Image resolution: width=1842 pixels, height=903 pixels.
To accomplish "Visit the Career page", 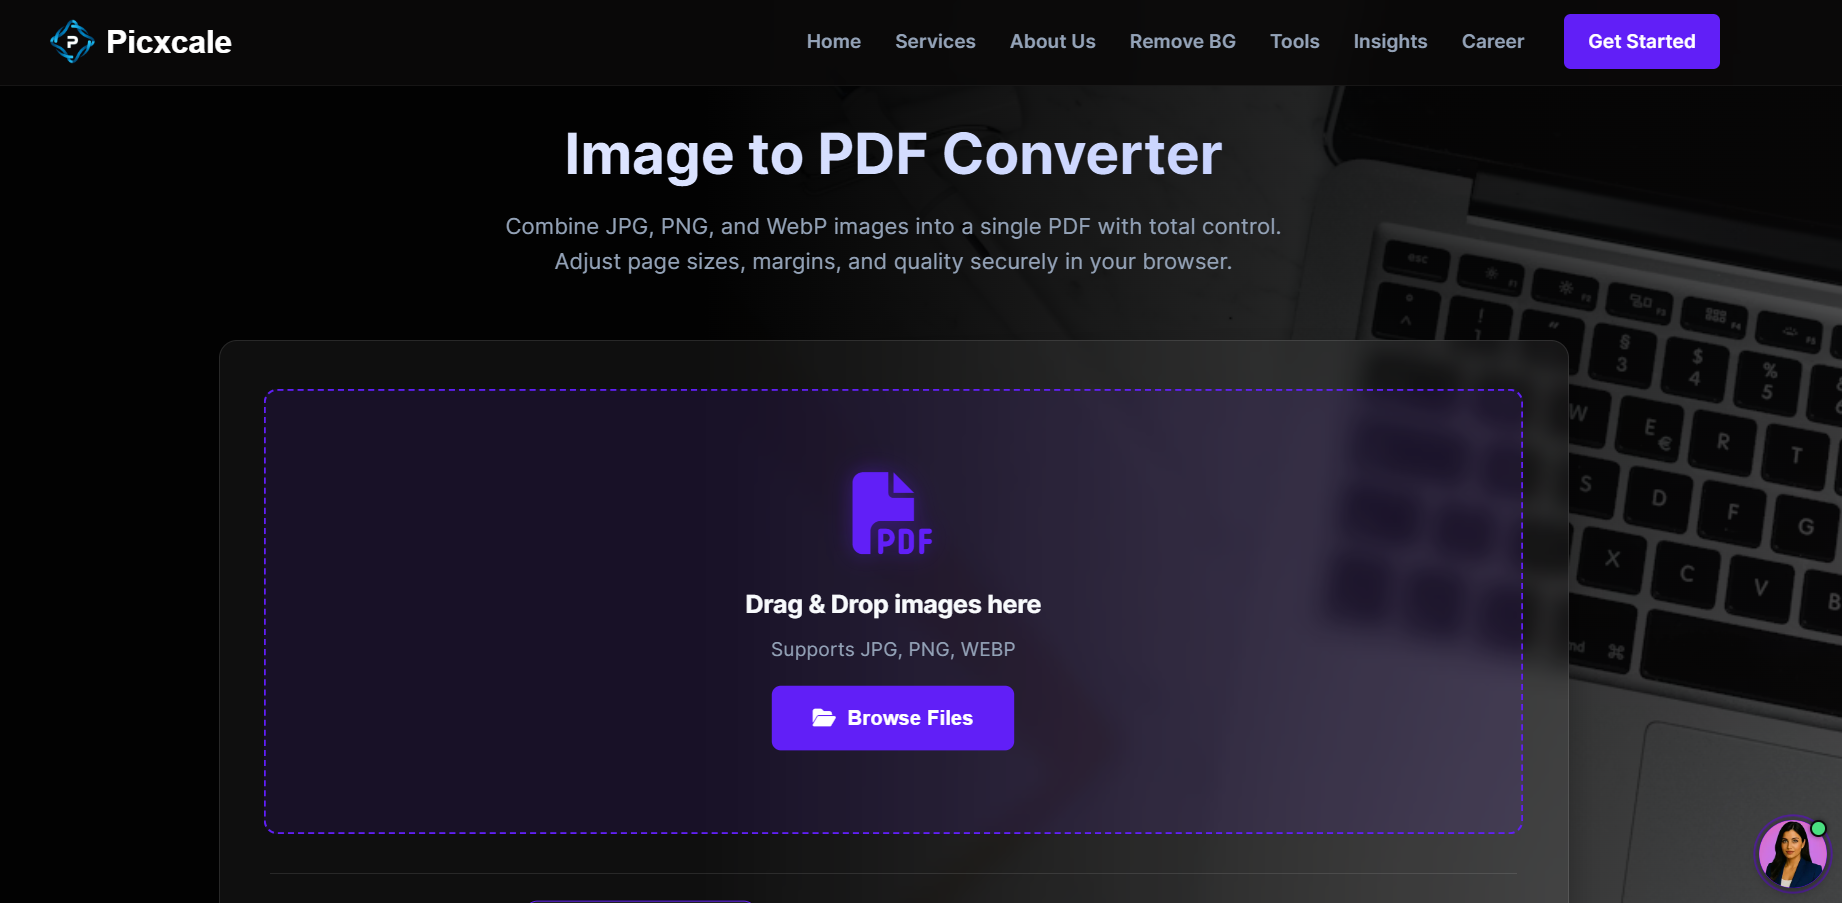I will click(1492, 41).
